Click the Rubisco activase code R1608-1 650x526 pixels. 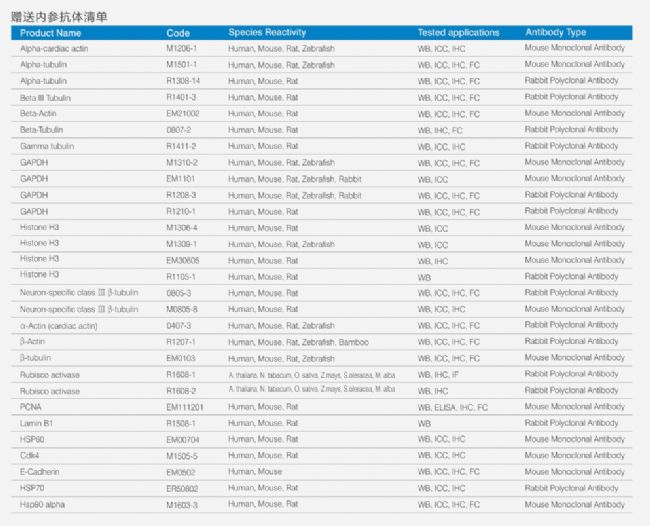pos(182,374)
